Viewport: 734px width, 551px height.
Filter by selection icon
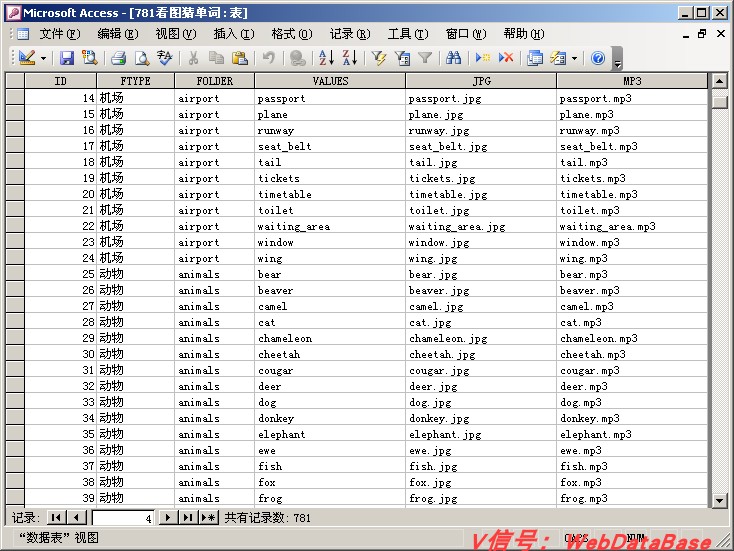pyautogui.click(x=379, y=58)
